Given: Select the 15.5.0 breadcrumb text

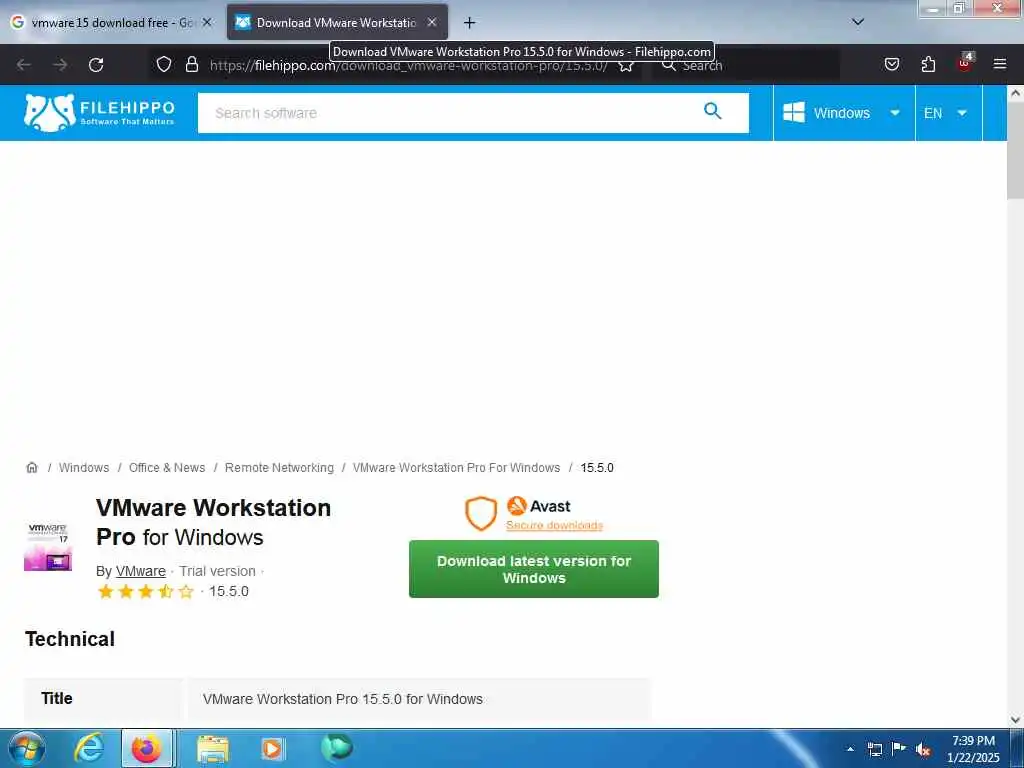Looking at the screenshot, I should [597, 468].
